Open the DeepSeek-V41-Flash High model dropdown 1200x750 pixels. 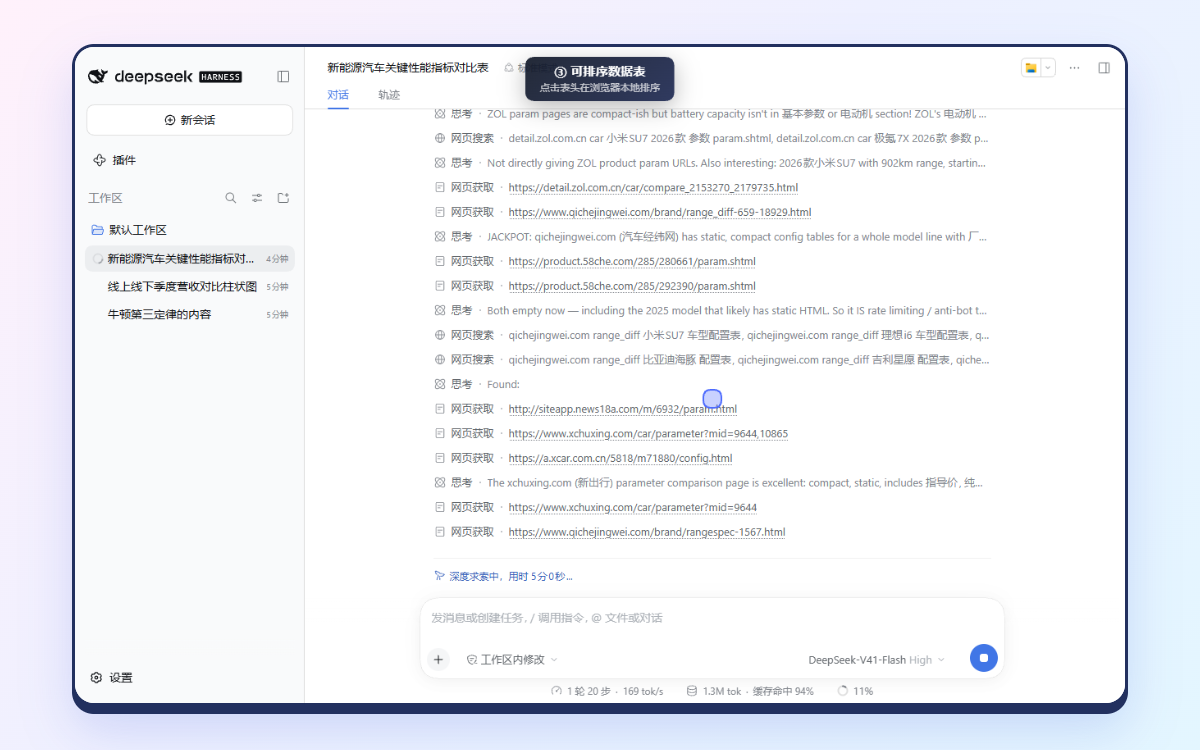click(x=876, y=660)
